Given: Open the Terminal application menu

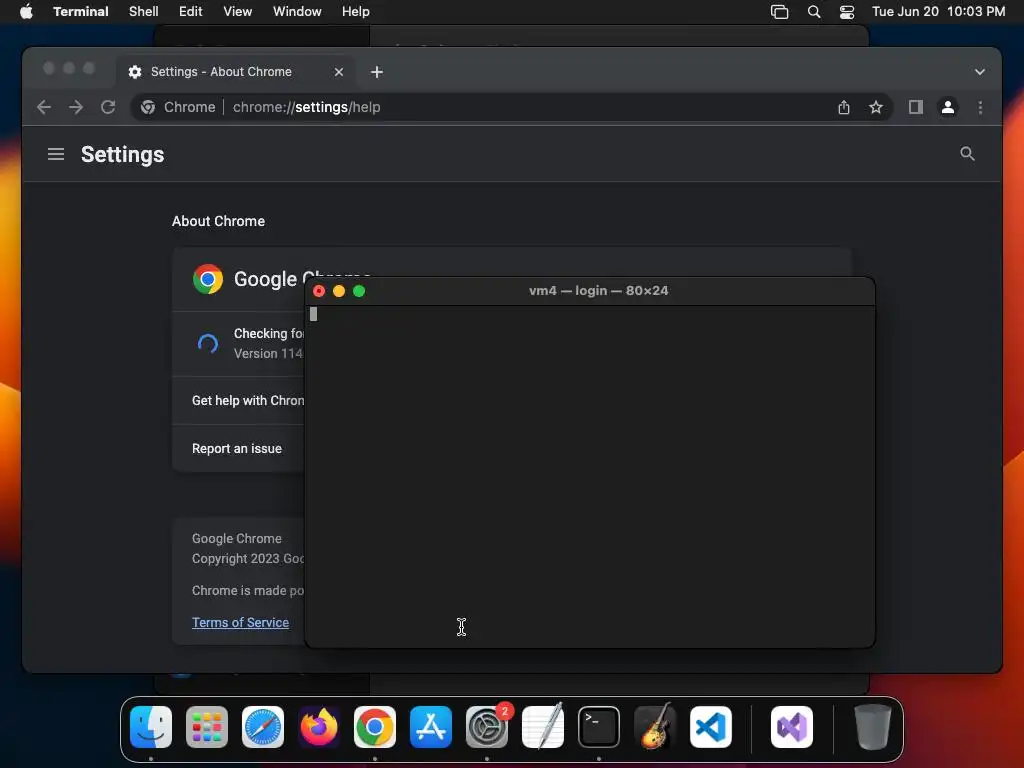Looking at the screenshot, I should pos(81,12).
